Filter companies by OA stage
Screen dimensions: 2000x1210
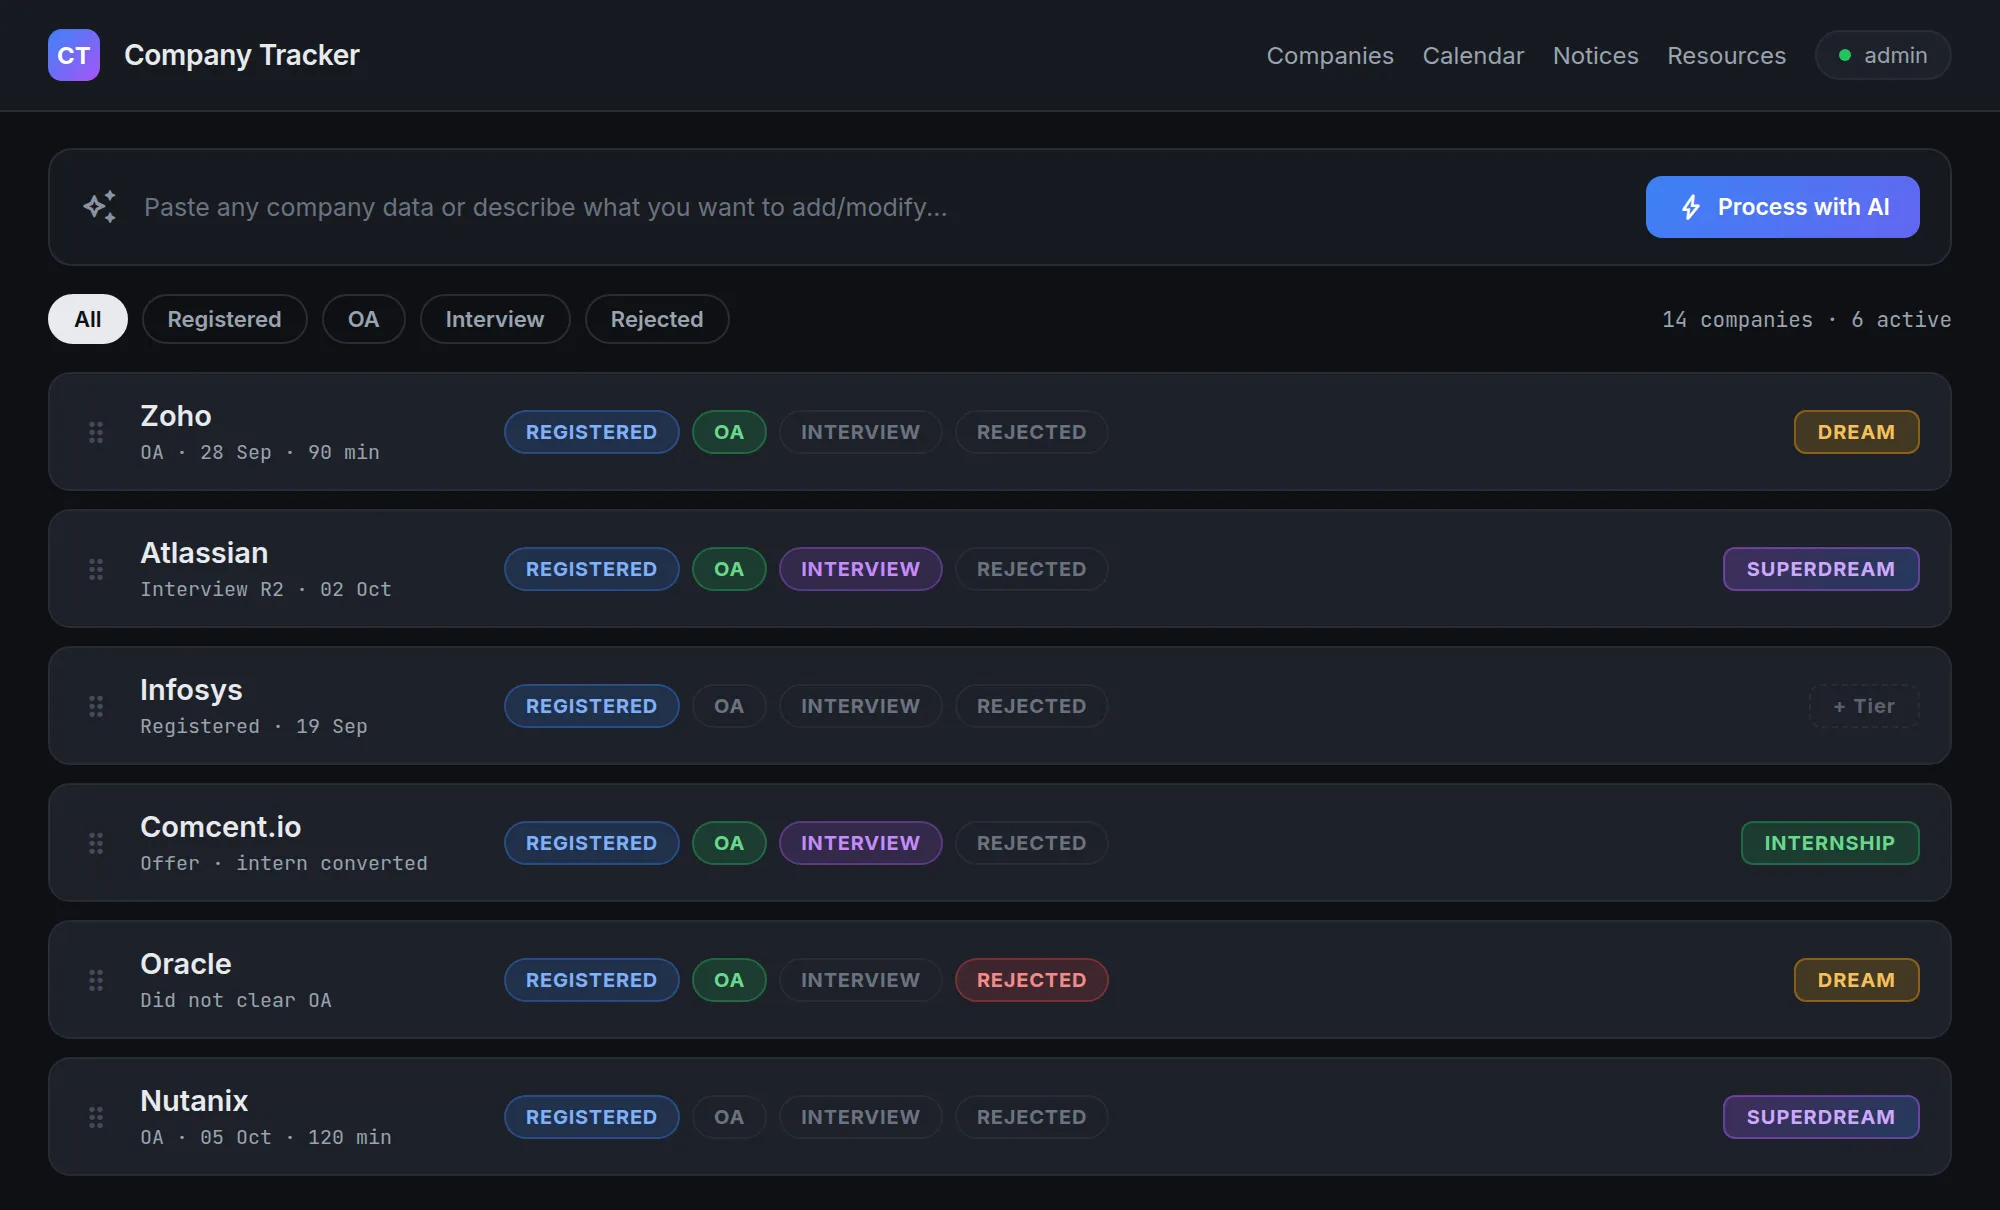pyautogui.click(x=363, y=319)
